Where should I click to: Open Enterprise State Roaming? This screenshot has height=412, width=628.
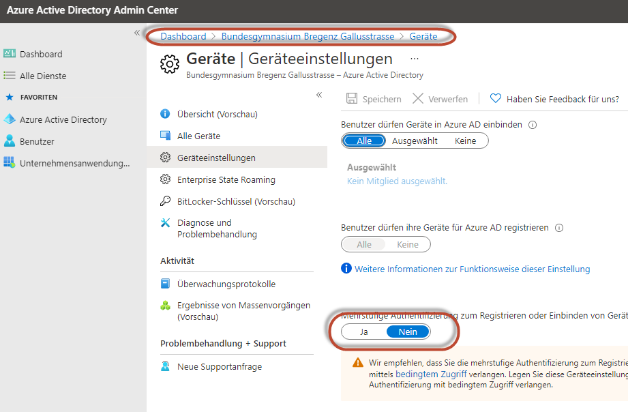point(226,180)
